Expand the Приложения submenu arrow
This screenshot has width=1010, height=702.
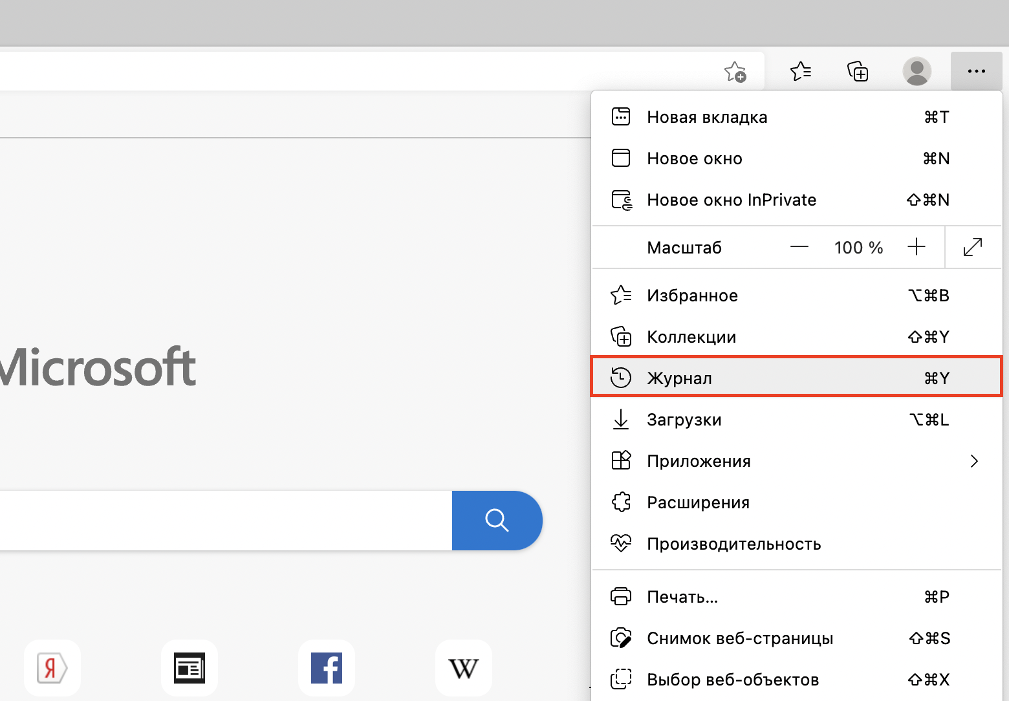pyautogui.click(x=974, y=461)
